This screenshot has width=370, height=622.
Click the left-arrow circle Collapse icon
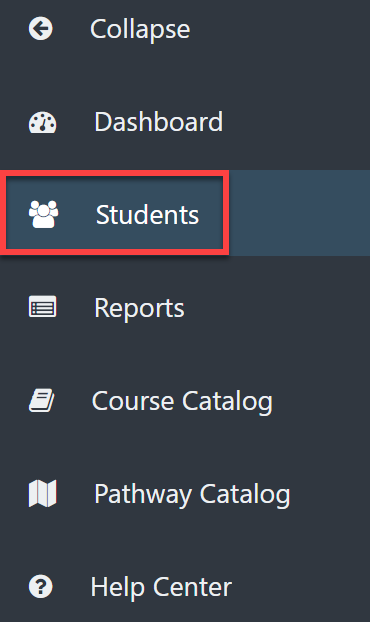(x=40, y=29)
